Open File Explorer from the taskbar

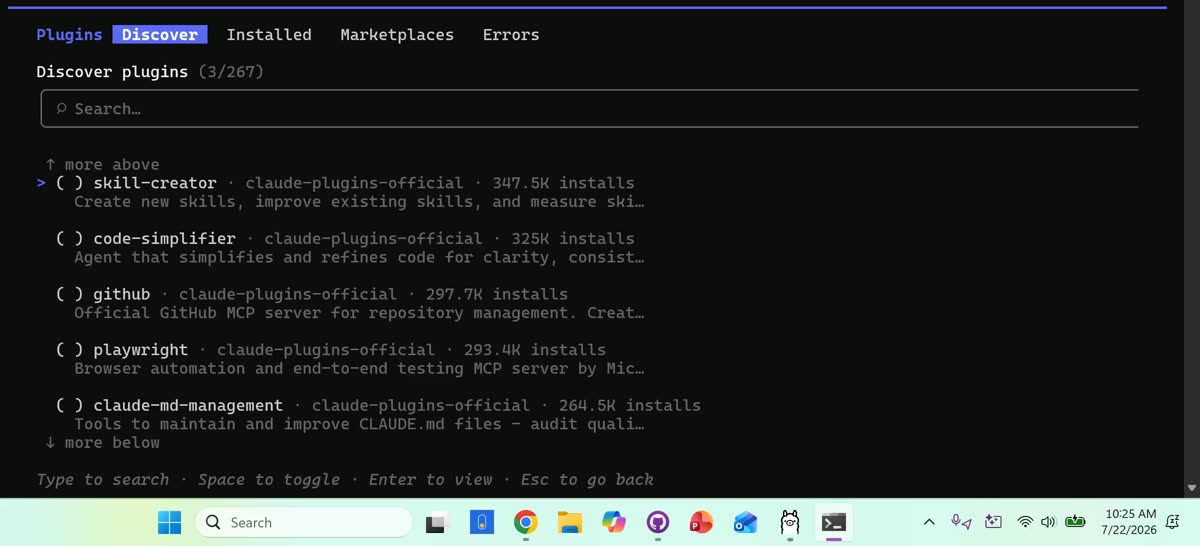coord(569,522)
